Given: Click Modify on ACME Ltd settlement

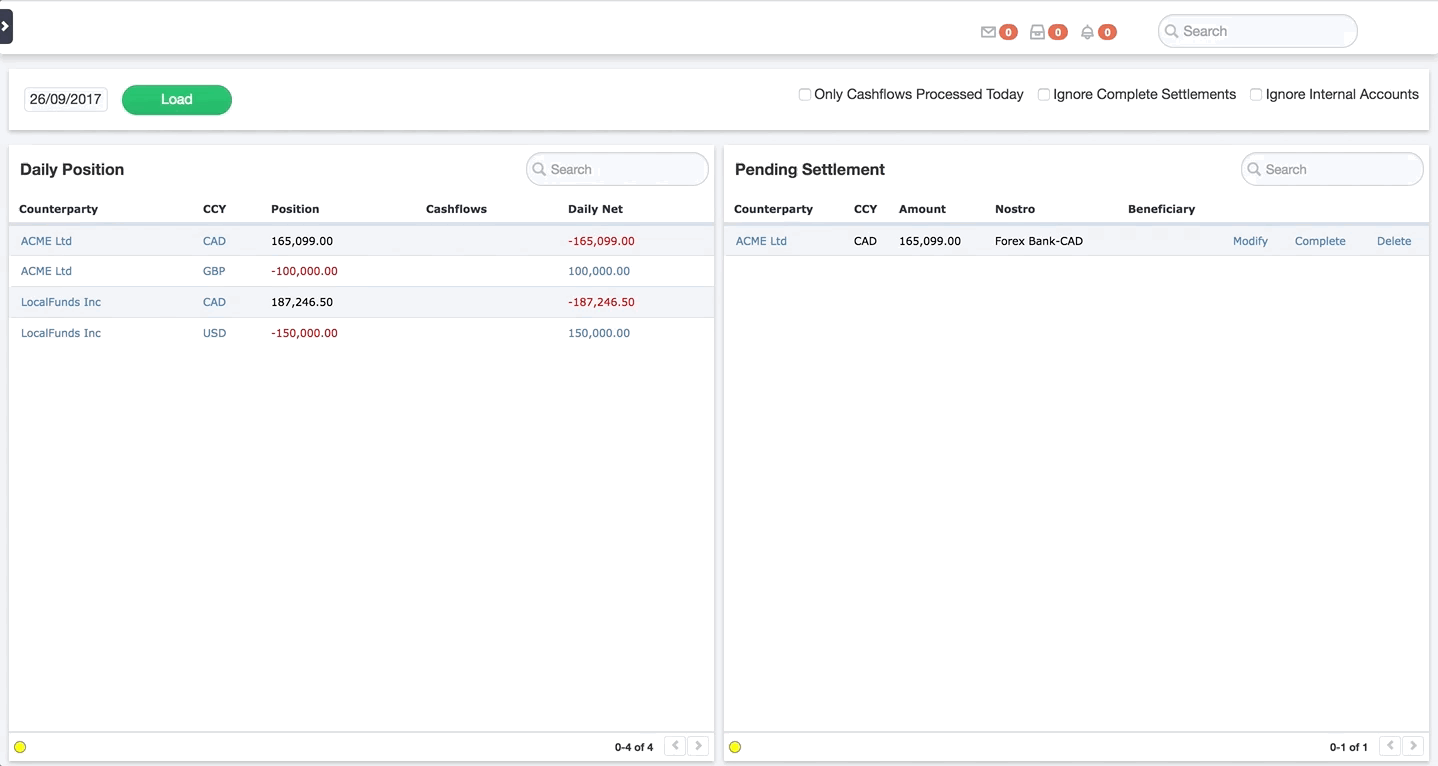Looking at the screenshot, I should click(x=1250, y=241).
